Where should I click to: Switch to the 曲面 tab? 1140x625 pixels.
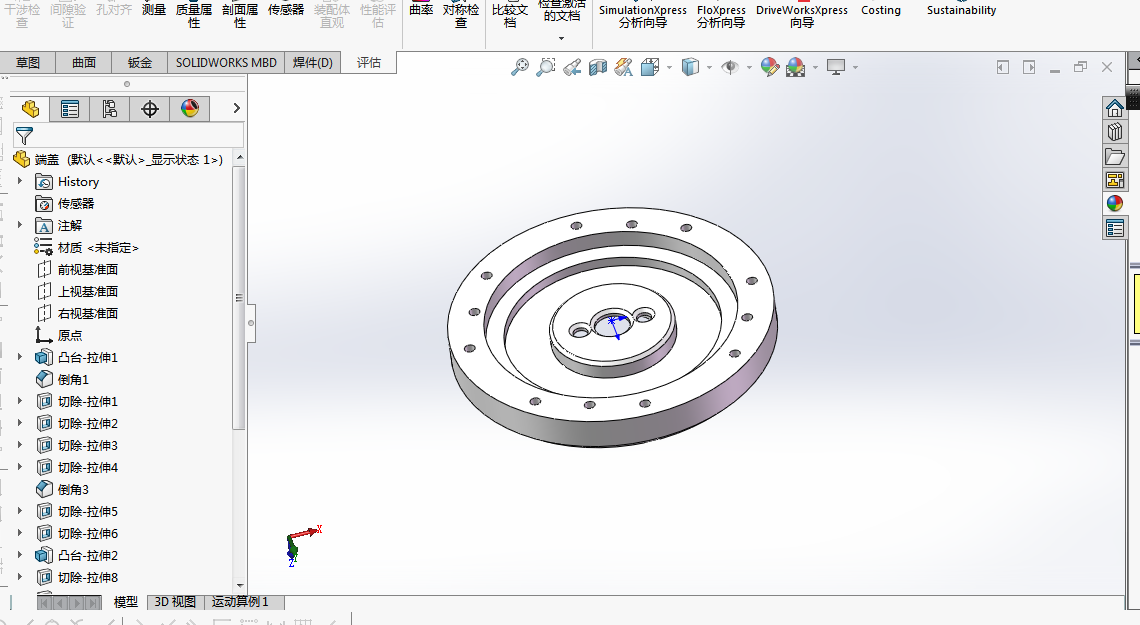pyautogui.click(x=84, y=62)
